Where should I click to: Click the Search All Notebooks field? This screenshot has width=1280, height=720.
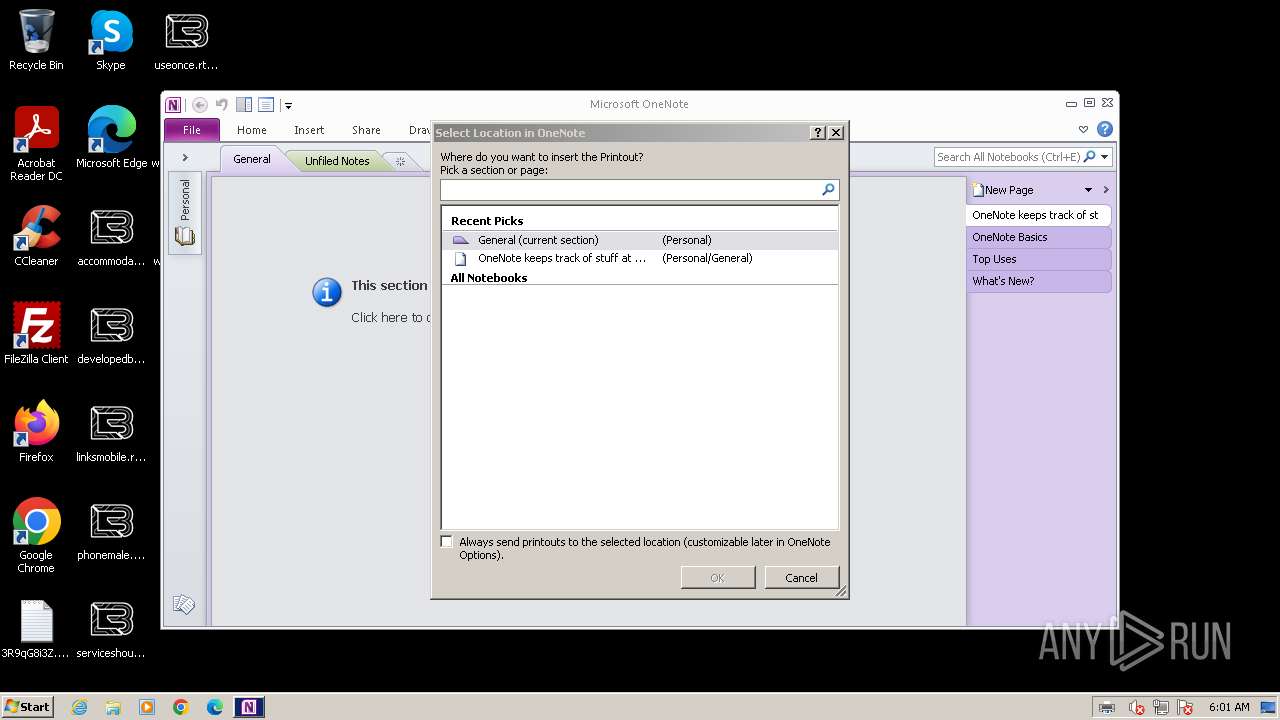point(1008,157)
